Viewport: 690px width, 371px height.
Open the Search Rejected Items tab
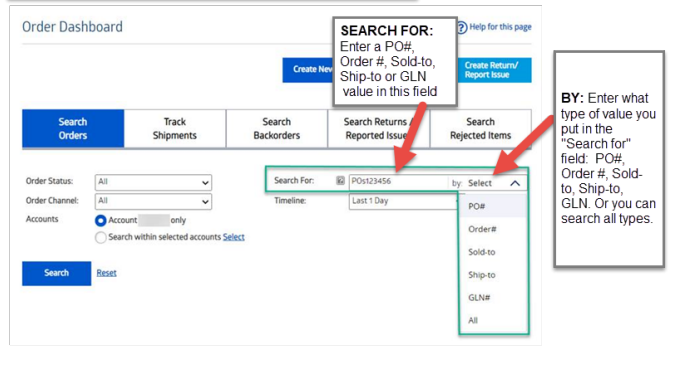[481, 129]
